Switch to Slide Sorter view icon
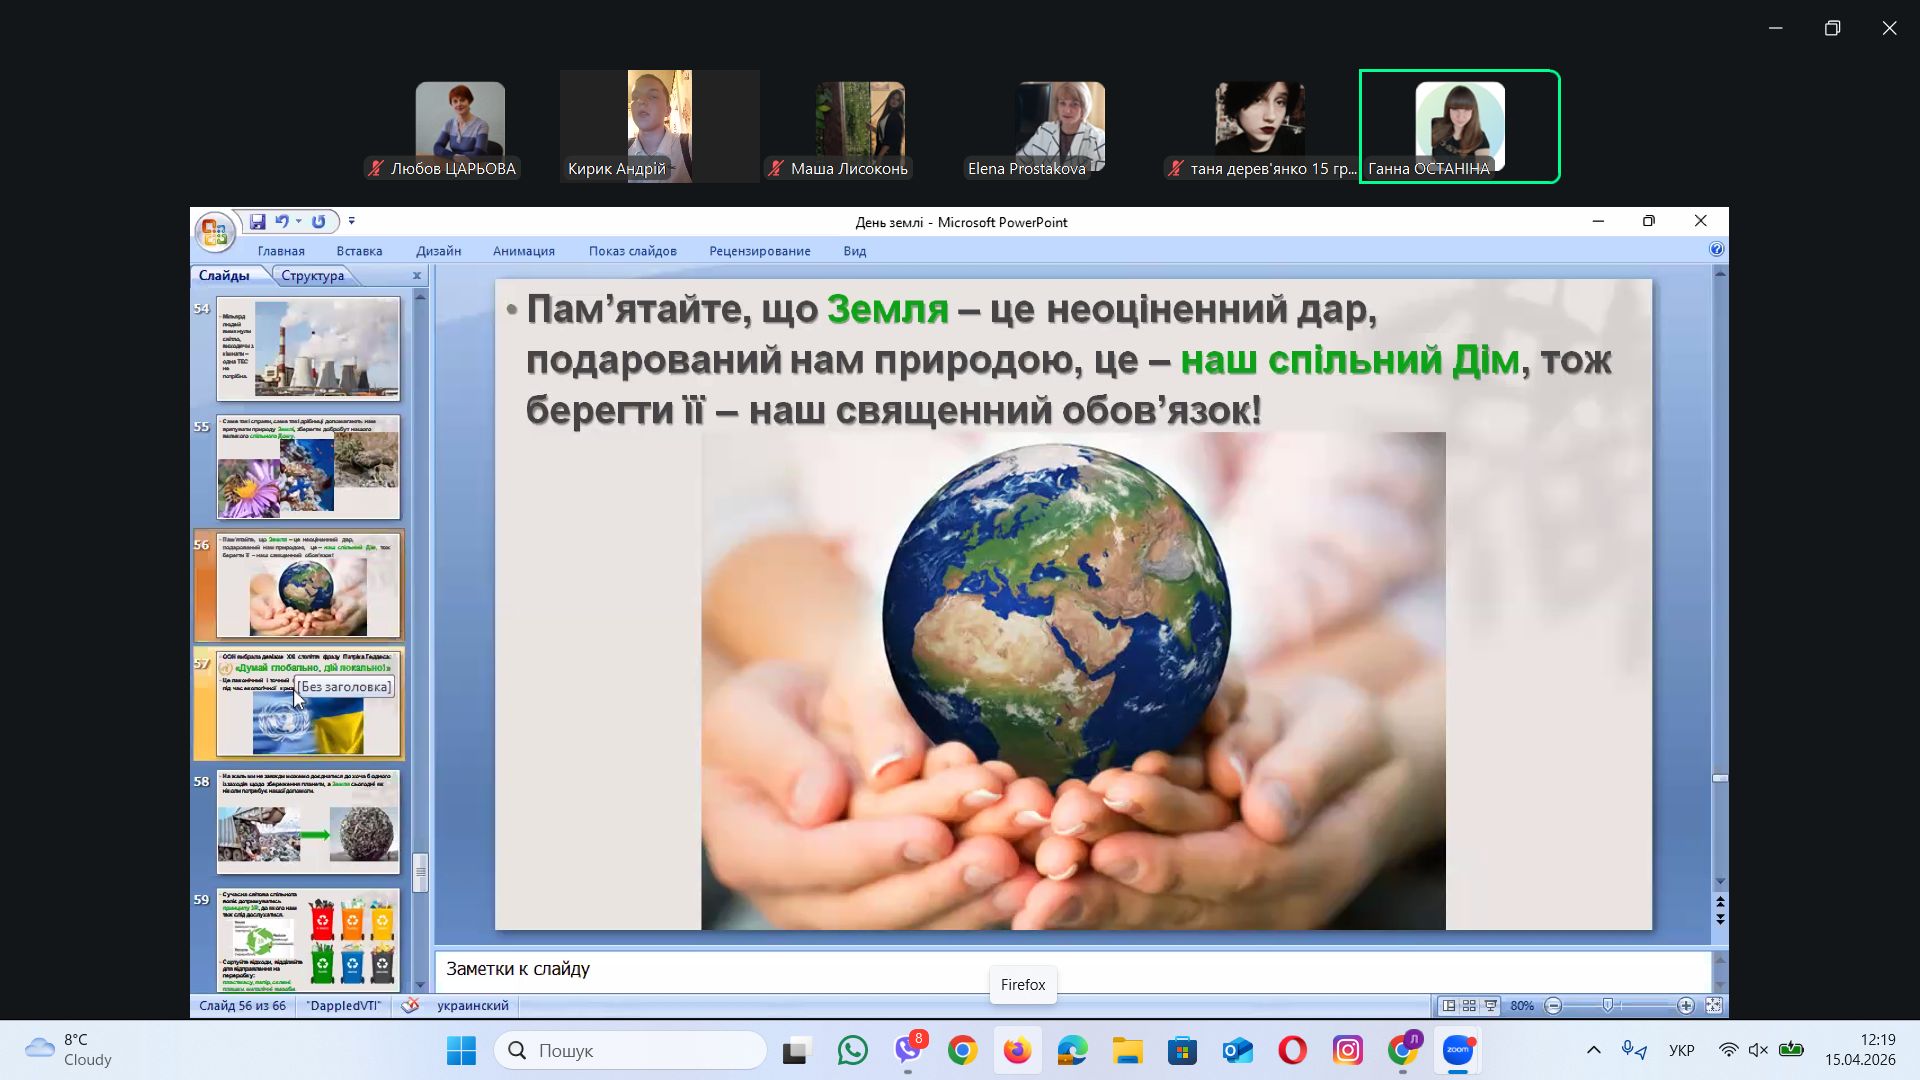Viewport: 1920px width, 1080px height. (x=1469, y=1006)
